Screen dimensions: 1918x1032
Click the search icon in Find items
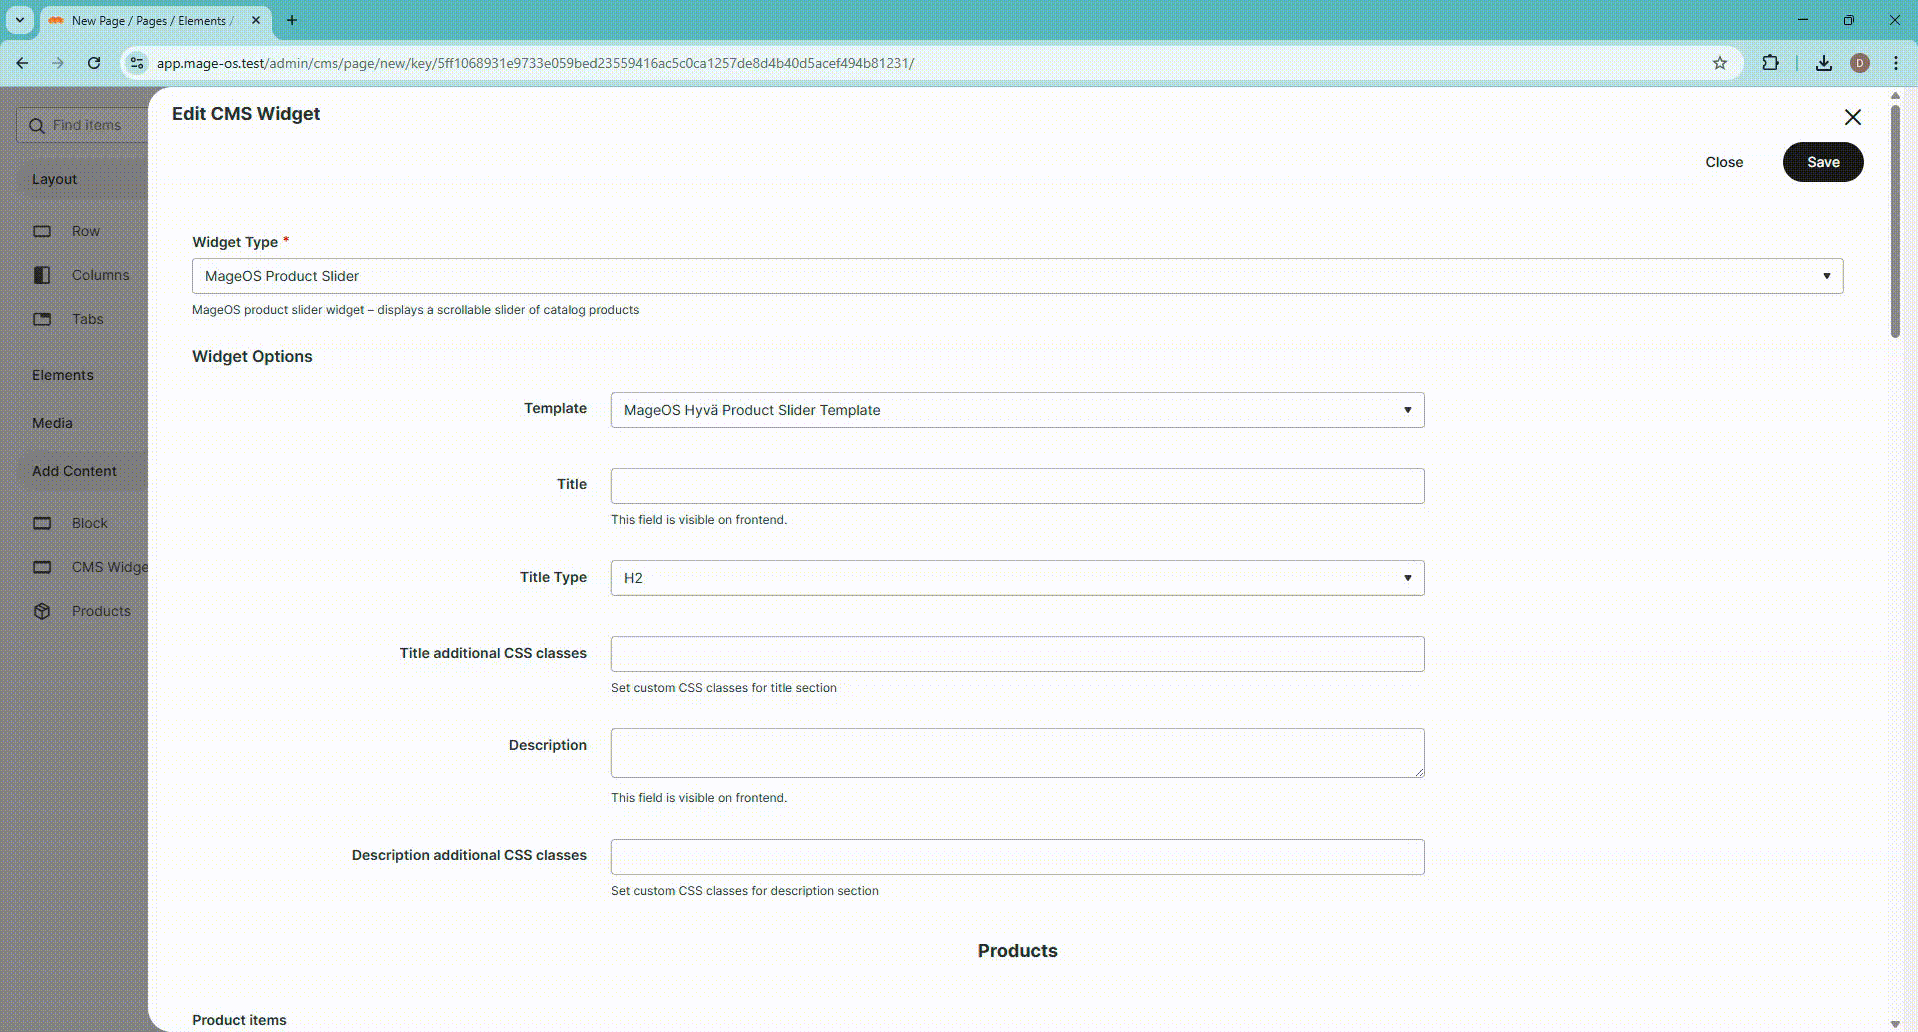coord(38,125)
